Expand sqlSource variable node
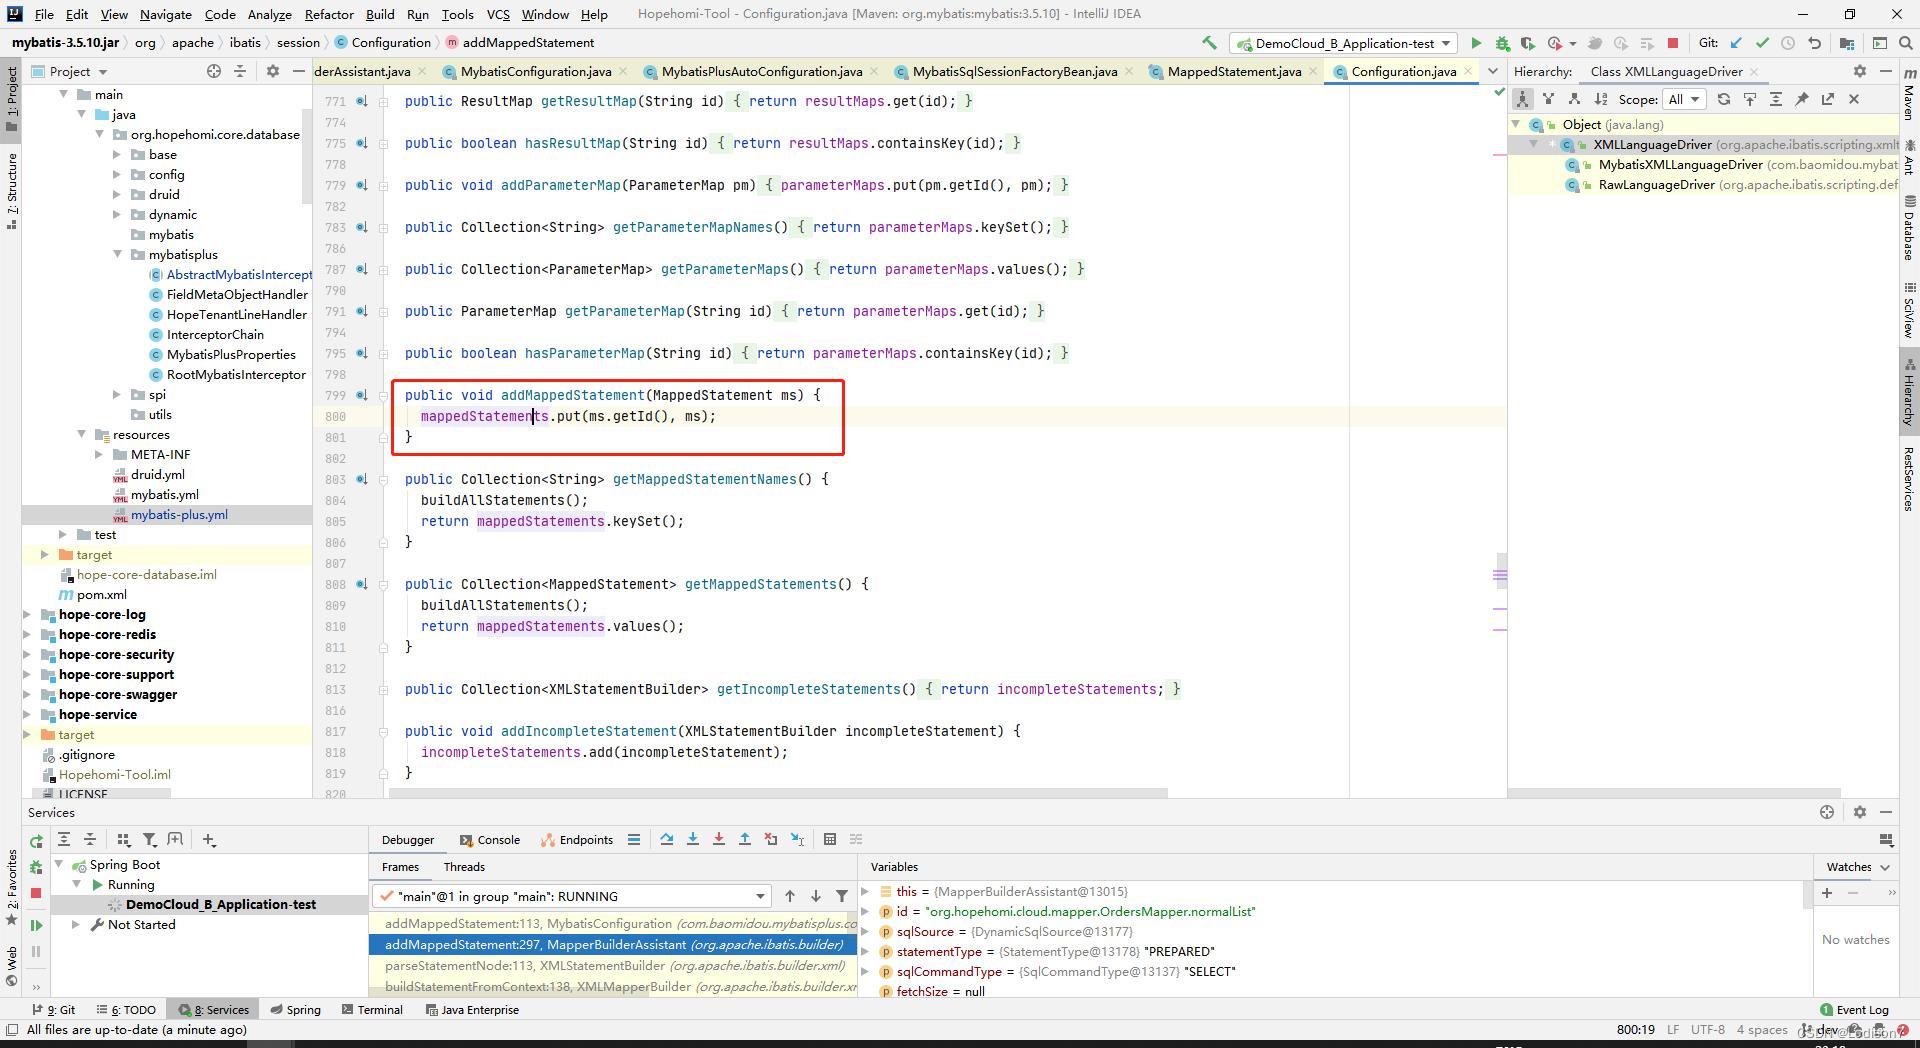 click(x=866, y=932)
